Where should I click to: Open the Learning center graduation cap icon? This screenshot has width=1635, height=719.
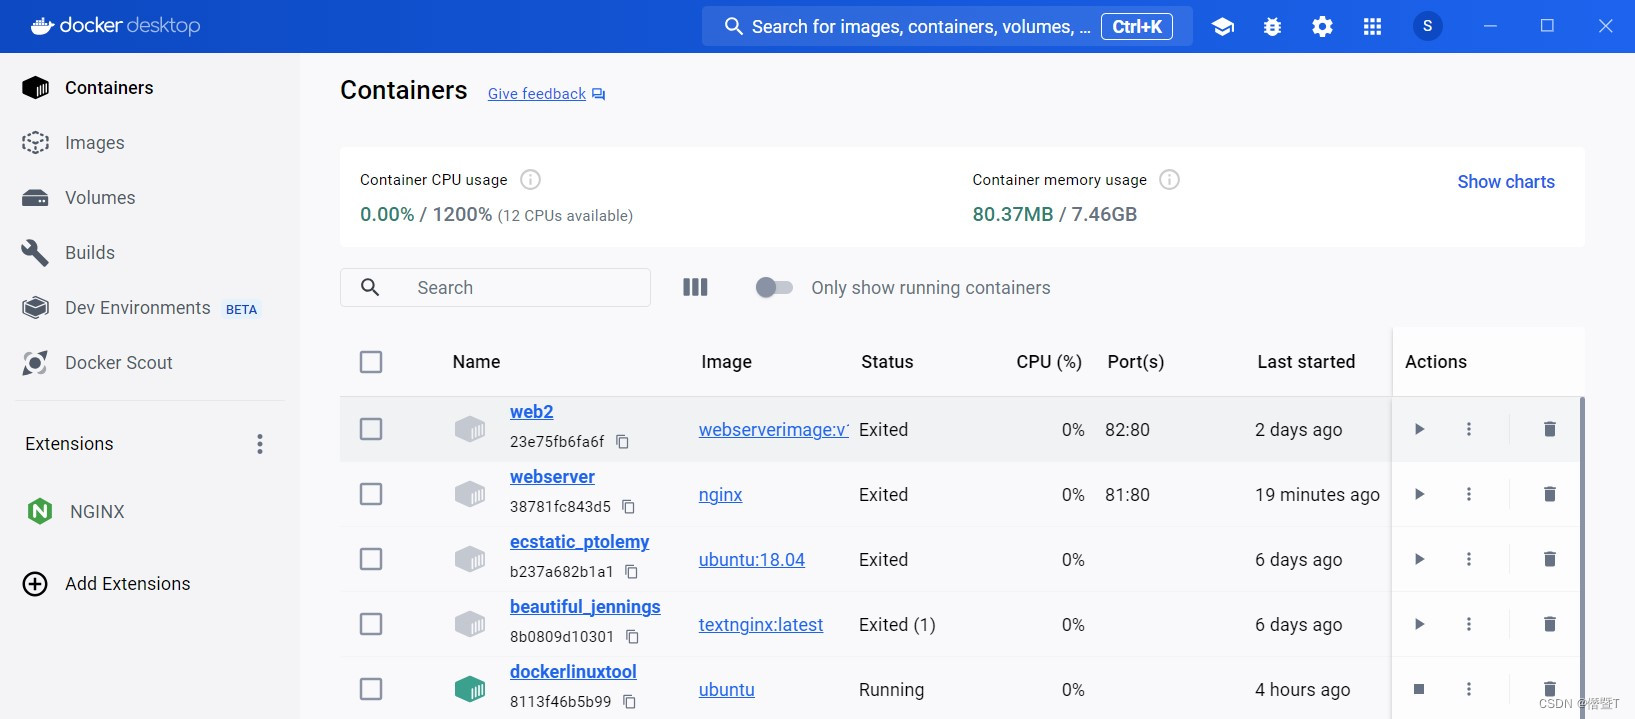pos(1222,27)
